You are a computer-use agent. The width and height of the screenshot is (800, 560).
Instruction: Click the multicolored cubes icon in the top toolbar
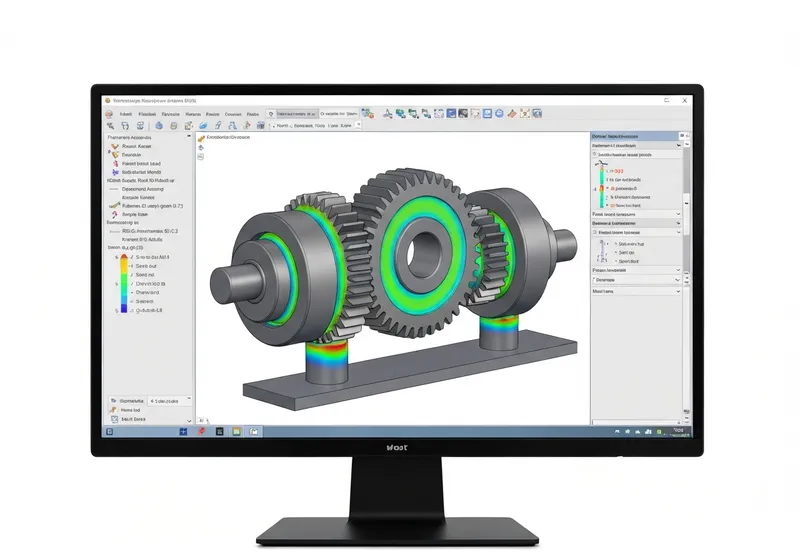(367, 114)
